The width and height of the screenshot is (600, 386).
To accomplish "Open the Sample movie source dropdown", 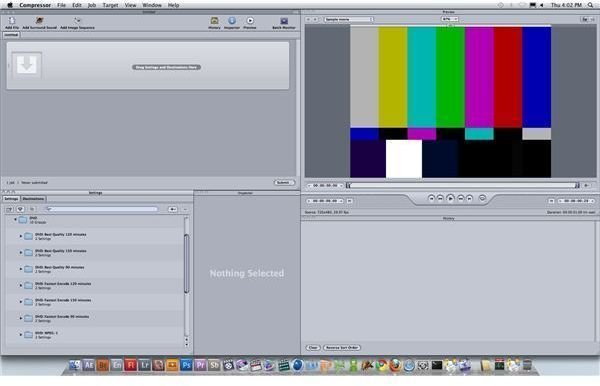I will [348, 19].
